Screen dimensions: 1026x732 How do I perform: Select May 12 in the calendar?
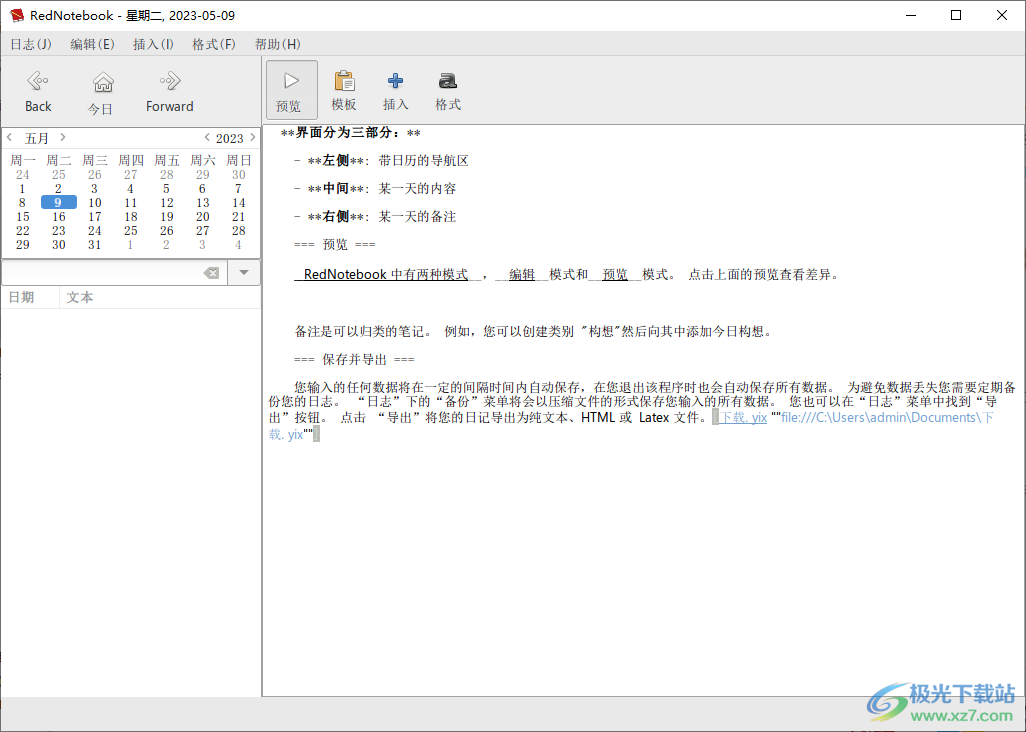[167, 203]
